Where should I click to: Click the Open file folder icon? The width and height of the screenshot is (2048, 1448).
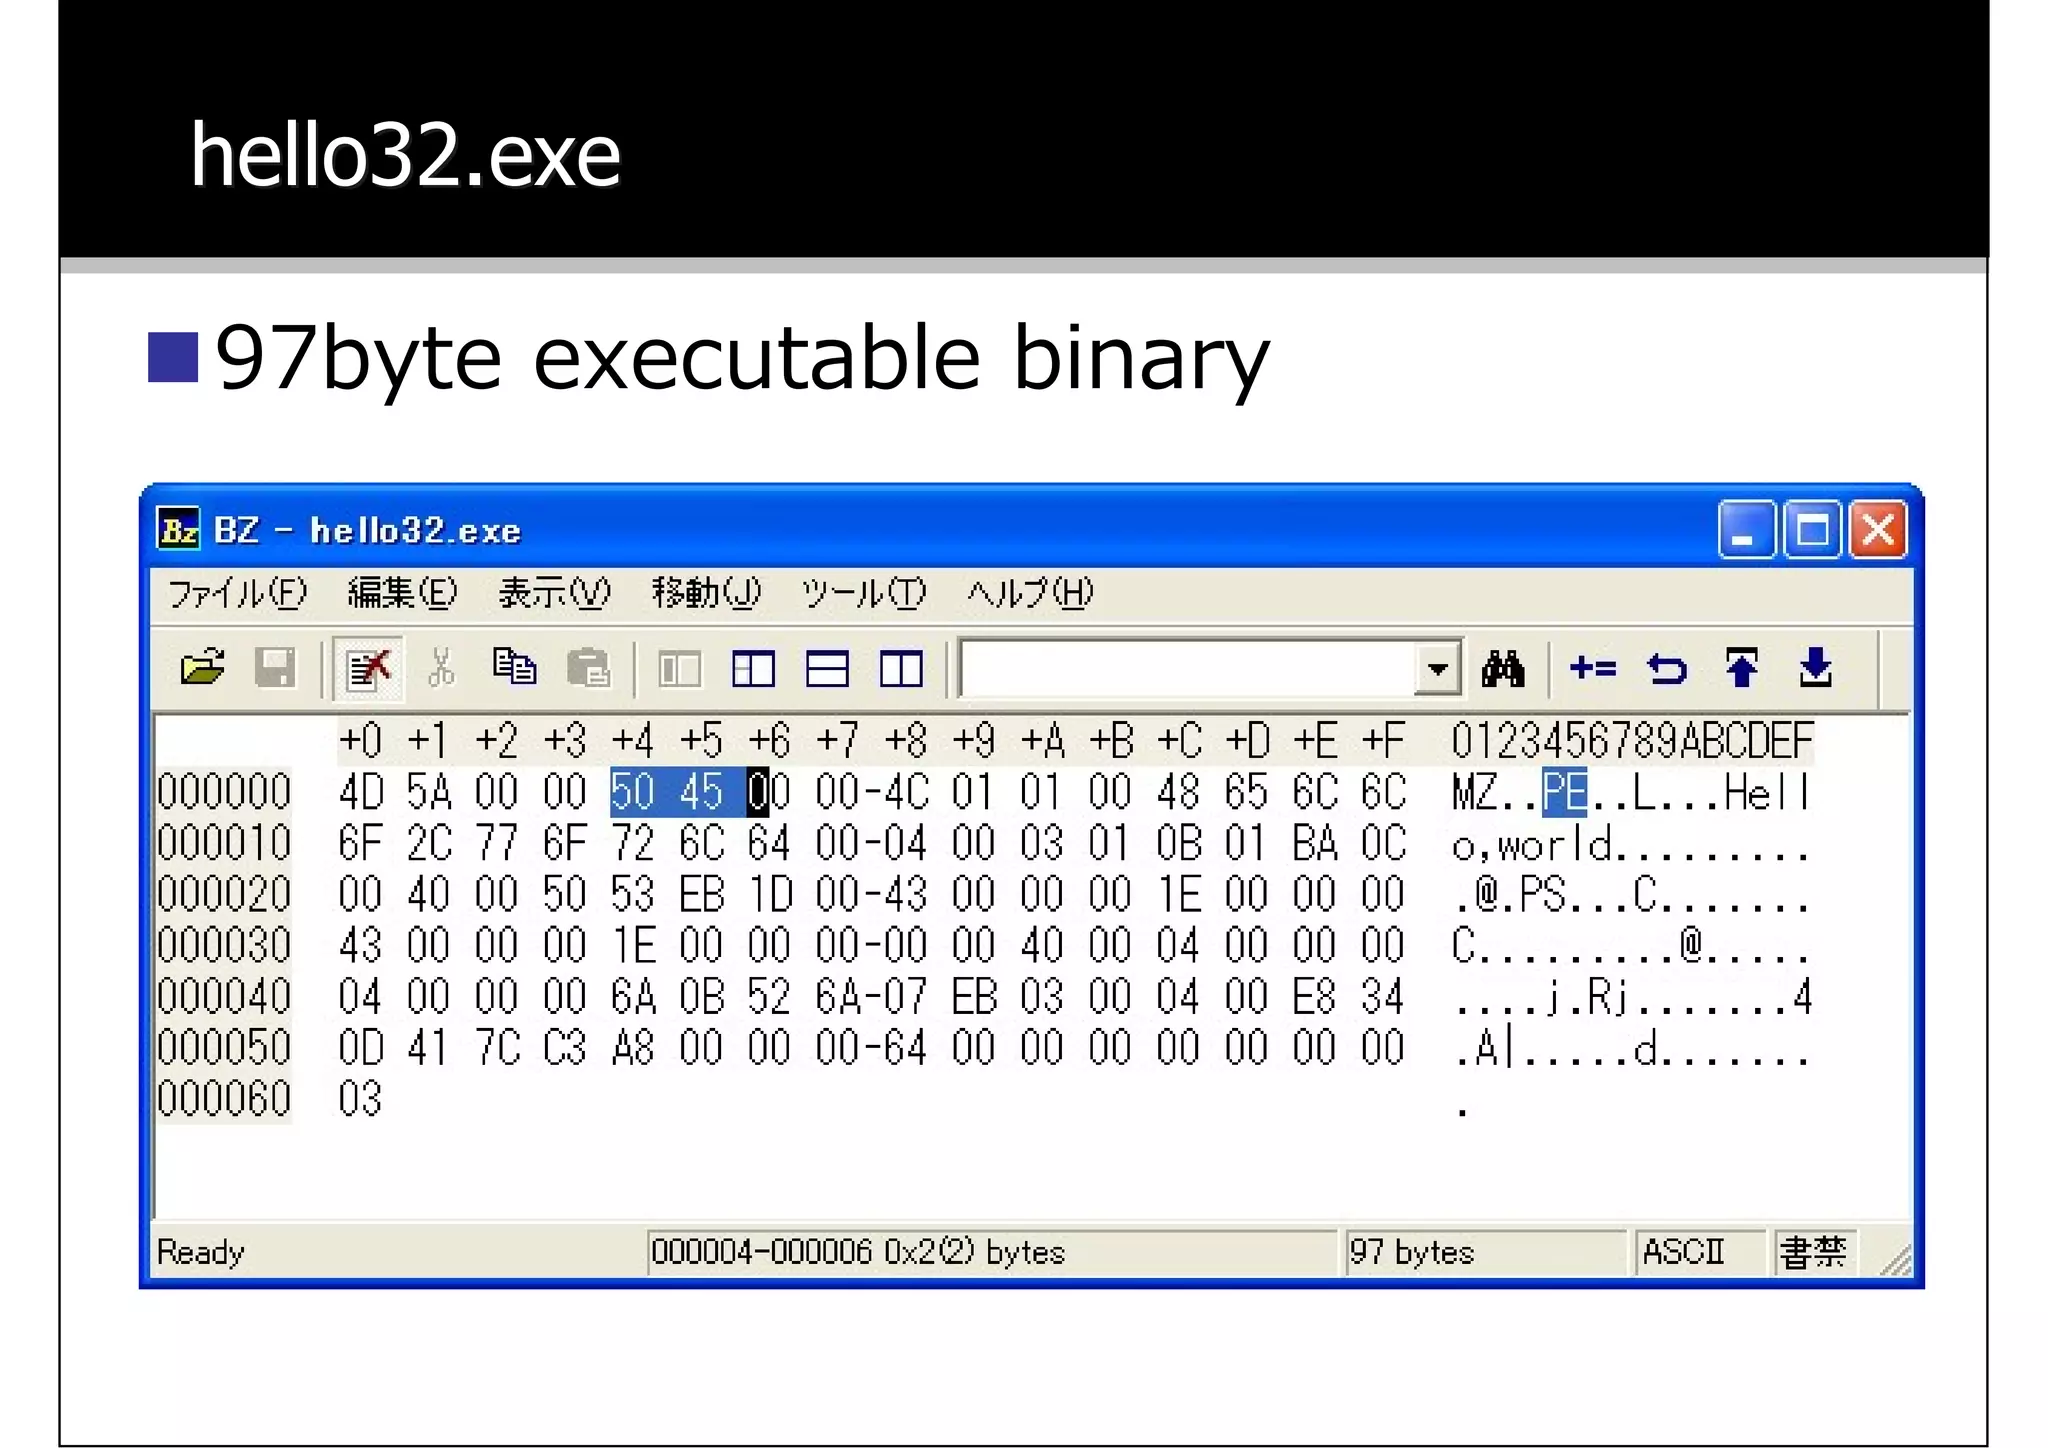203,667
